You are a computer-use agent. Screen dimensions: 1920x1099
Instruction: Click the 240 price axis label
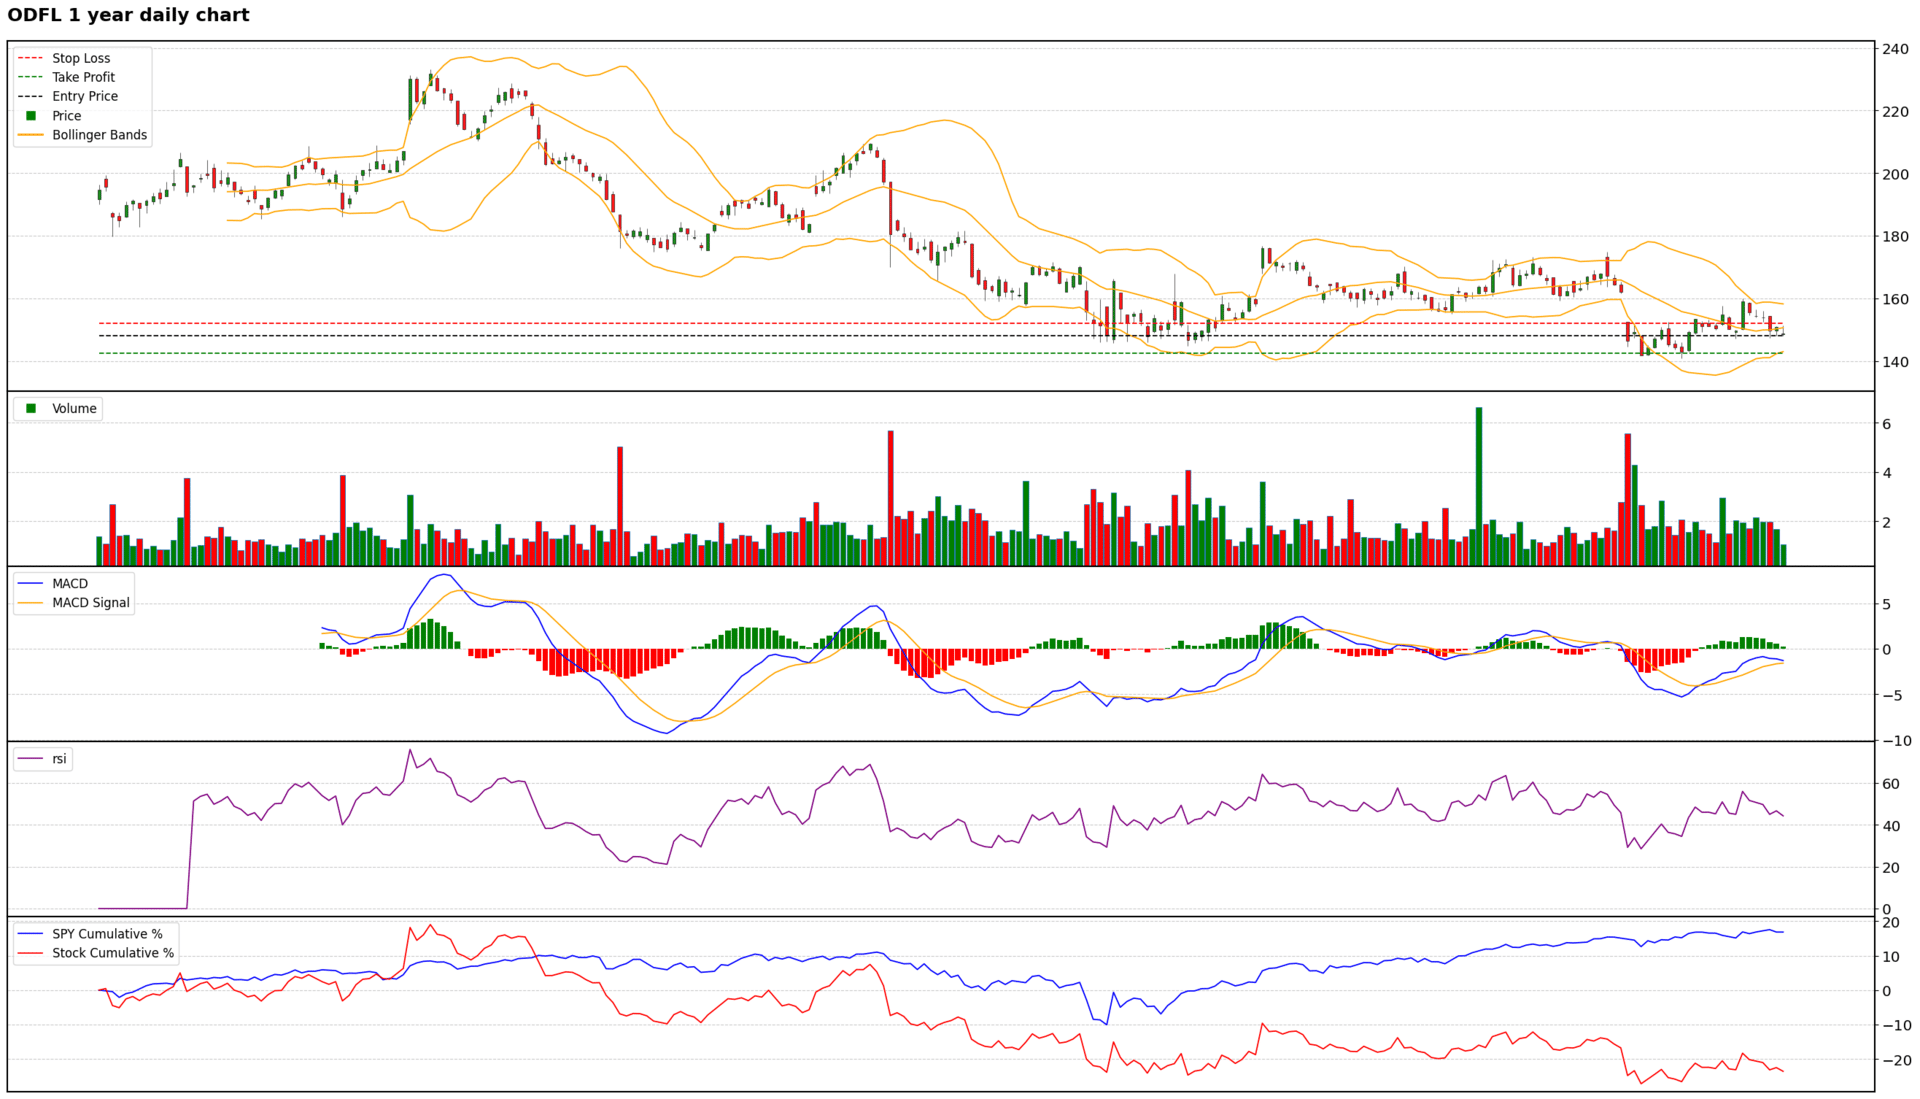[x=1895, y=49]
